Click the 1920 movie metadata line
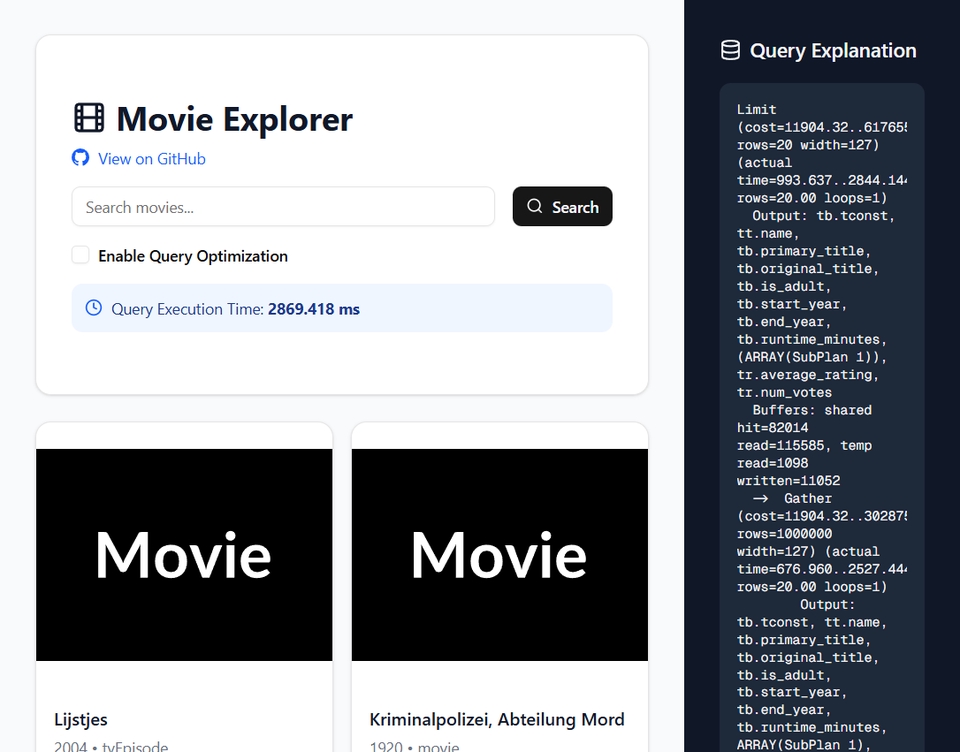The height and width of the screenshot is (752, 960). tap(414, 746)
